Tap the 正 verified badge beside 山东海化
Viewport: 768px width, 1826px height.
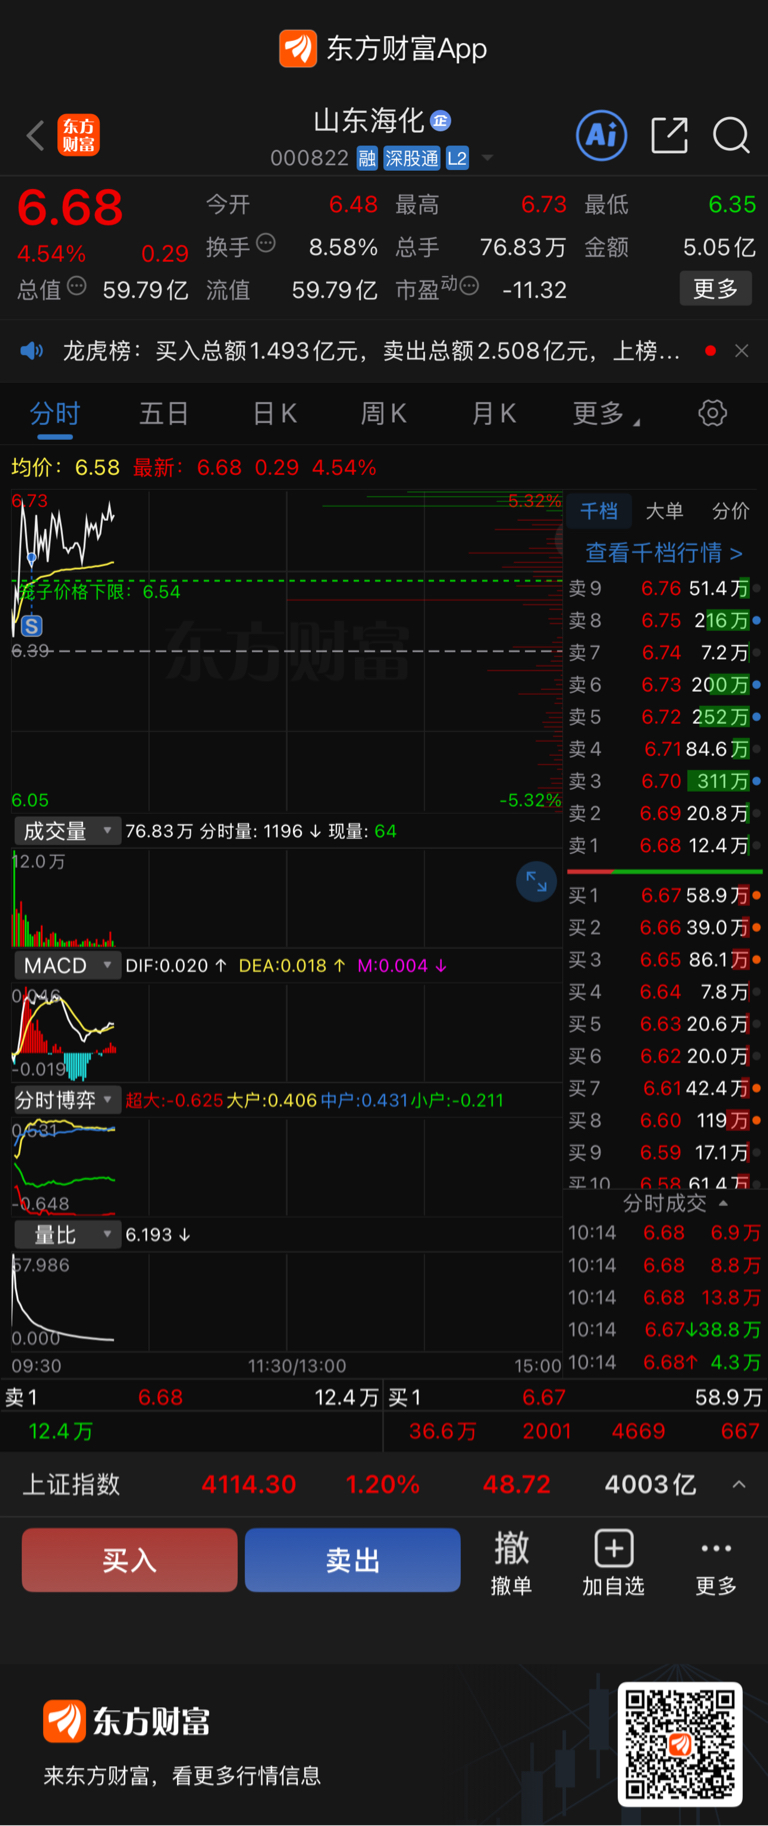(x=440, y=121)
